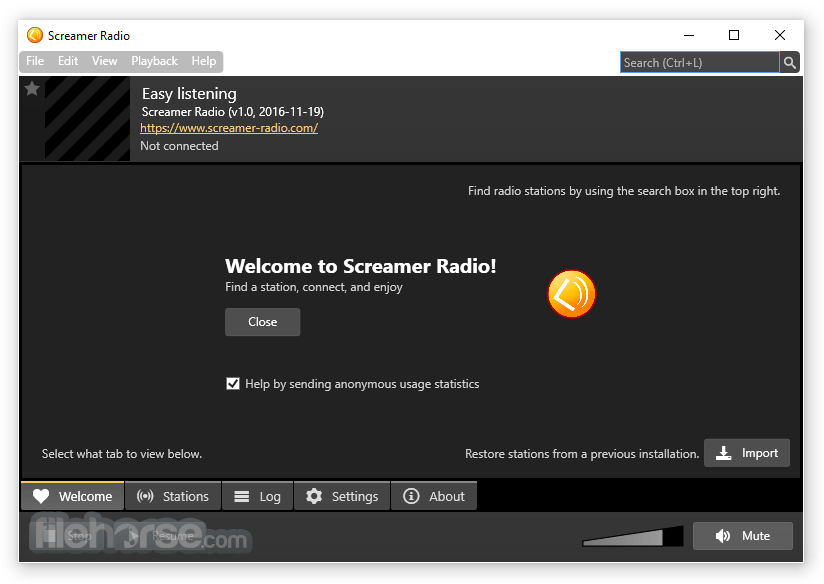The height and width of the screenshot is (584, 824).
Task: Click the Close button on welcome panel
Action: [x=263, y=322]
